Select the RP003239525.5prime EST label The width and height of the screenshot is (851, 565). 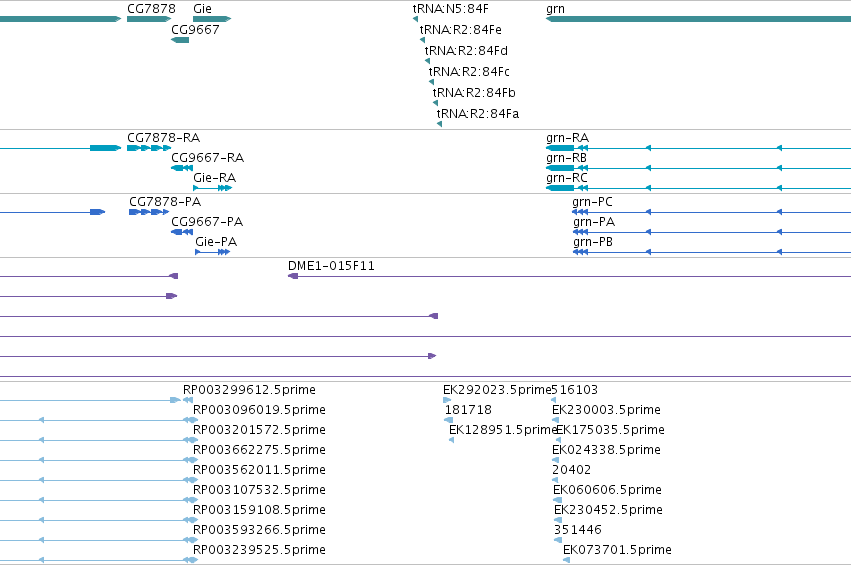click(259, 550)
